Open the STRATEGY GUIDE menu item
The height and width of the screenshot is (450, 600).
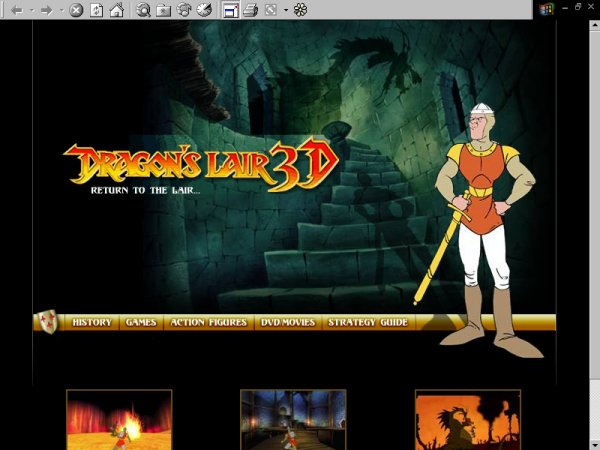[x=368, y=322]
